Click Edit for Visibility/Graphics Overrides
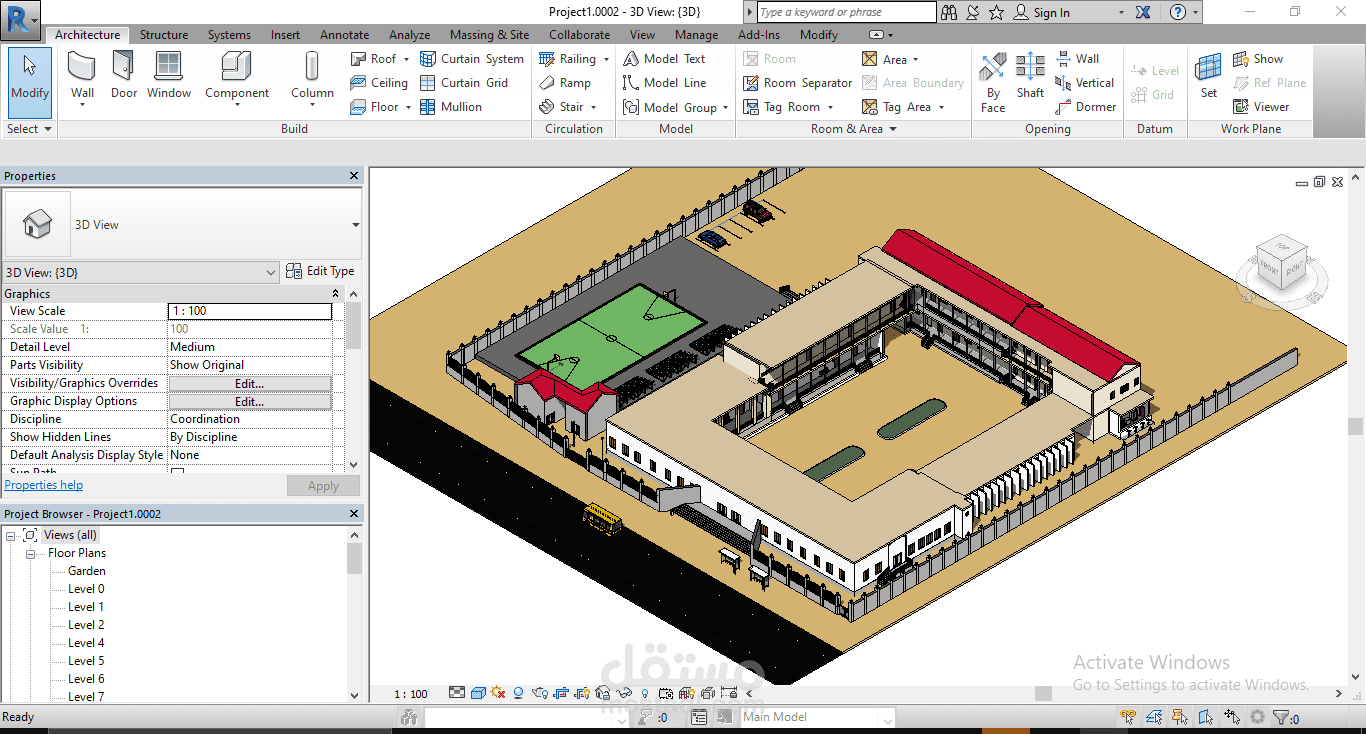The image size is (1366, 734). point(249,383)
